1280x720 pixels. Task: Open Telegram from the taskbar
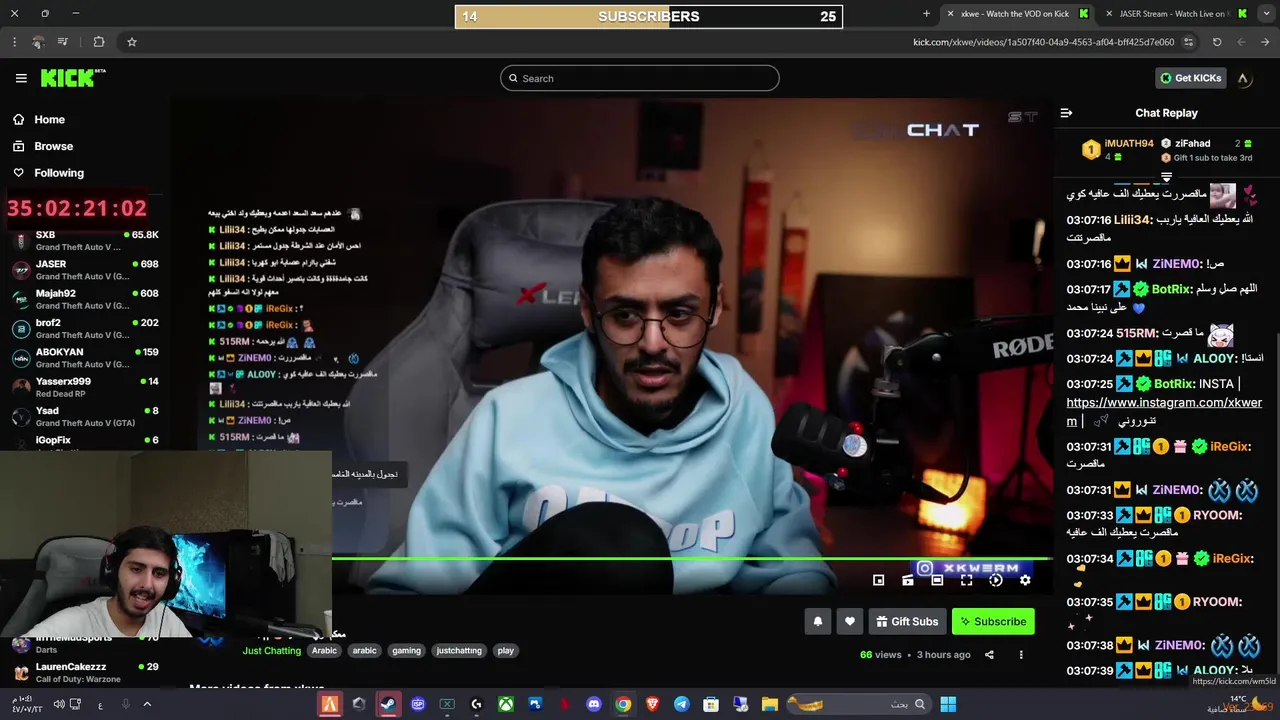pyautogui.click(x=682, y=704)
